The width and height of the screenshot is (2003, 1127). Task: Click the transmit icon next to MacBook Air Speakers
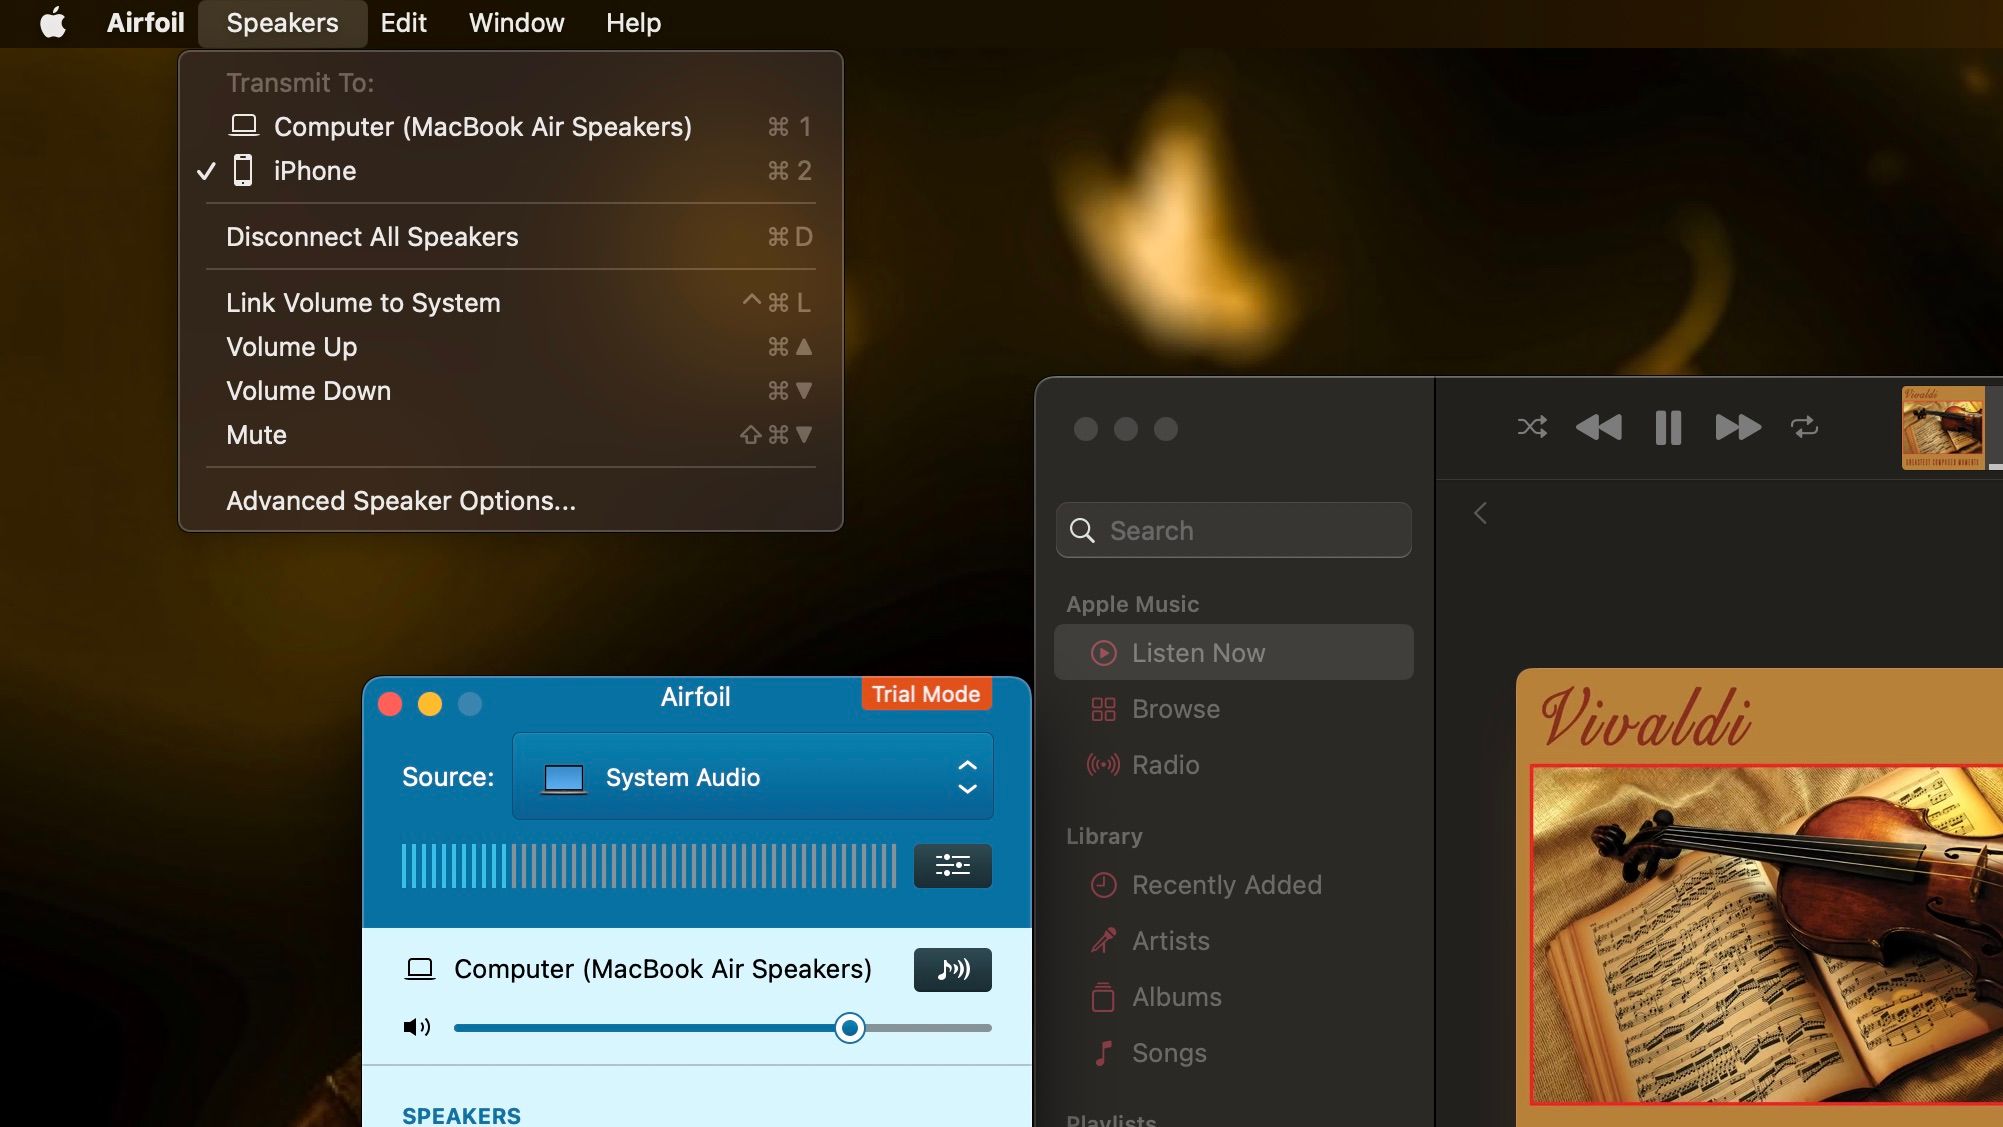[x=951, y=969]
